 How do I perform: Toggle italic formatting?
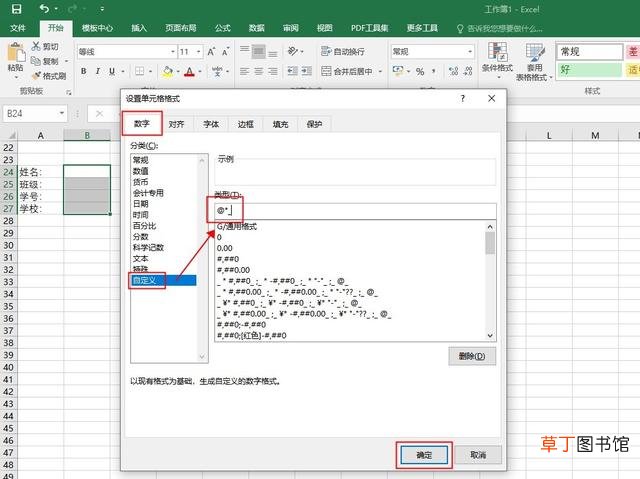[98, 71]
